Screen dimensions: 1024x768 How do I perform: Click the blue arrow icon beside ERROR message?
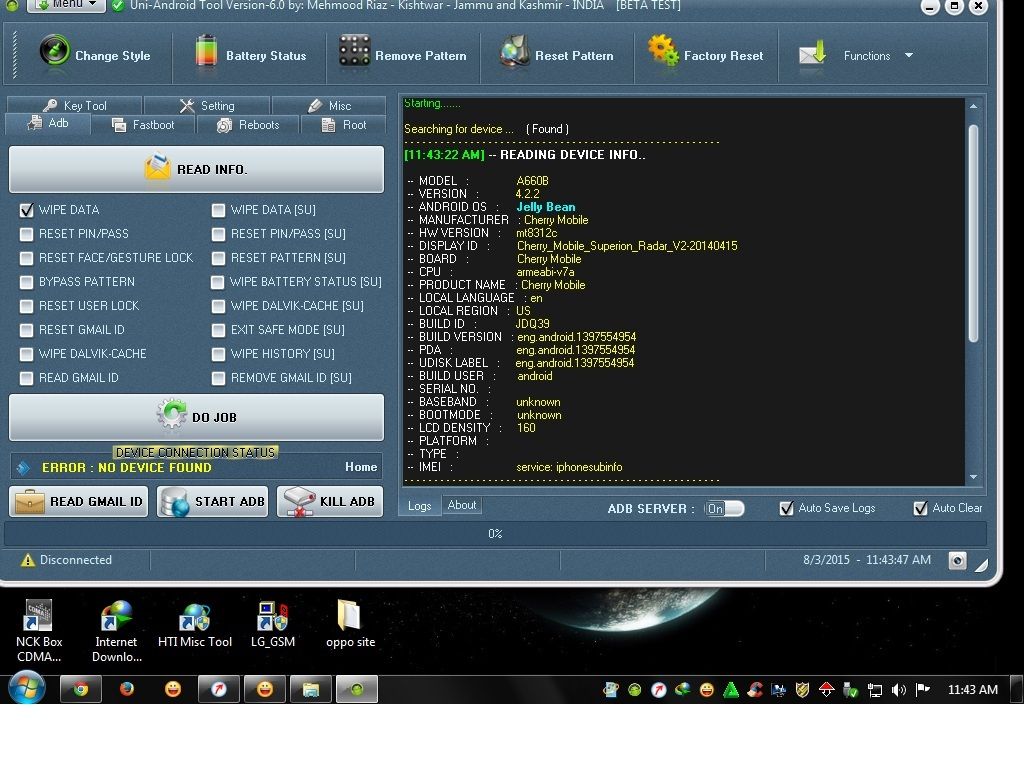coord(24,468)
